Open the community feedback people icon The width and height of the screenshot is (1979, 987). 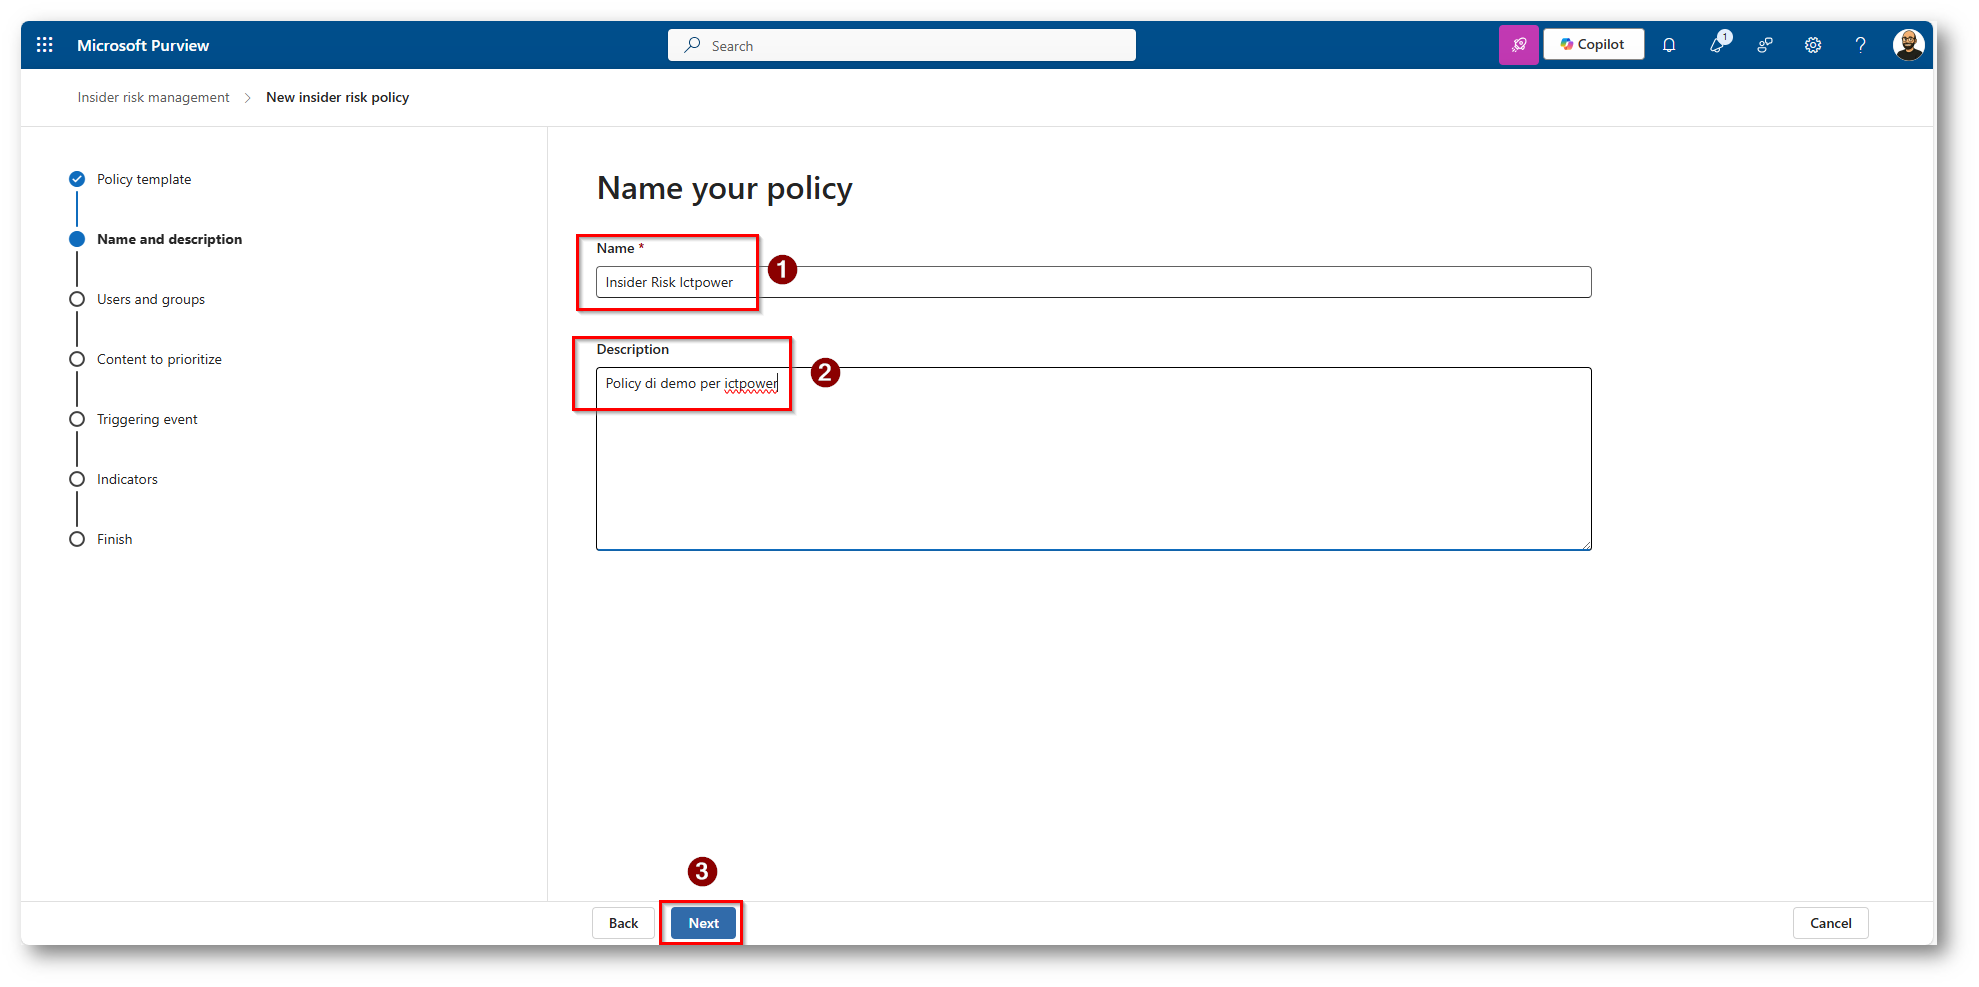(1765, 45)
